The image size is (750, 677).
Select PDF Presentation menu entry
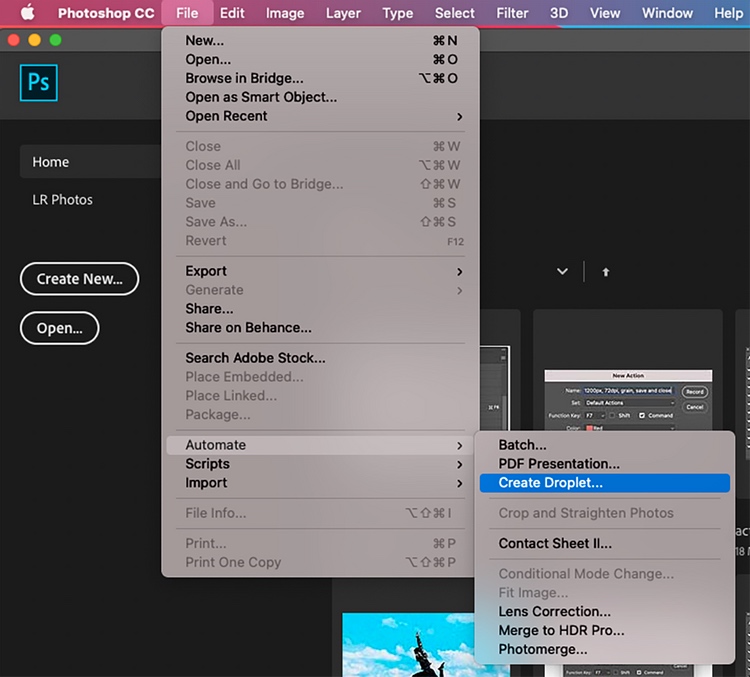coord(559,464)
